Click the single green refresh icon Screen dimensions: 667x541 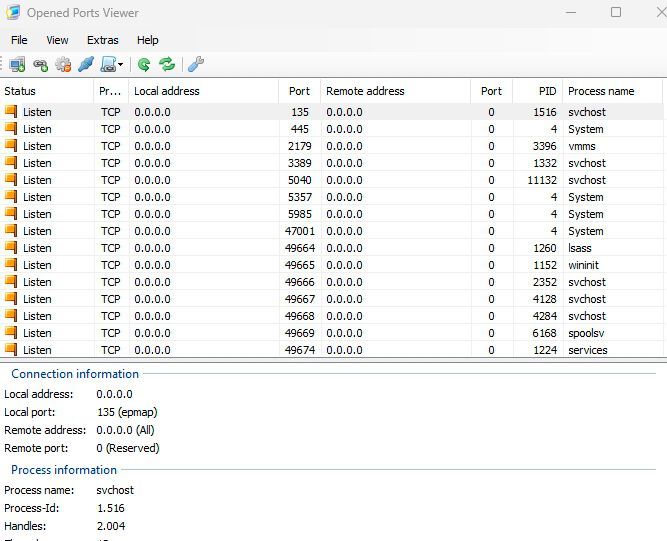point(144,65)
